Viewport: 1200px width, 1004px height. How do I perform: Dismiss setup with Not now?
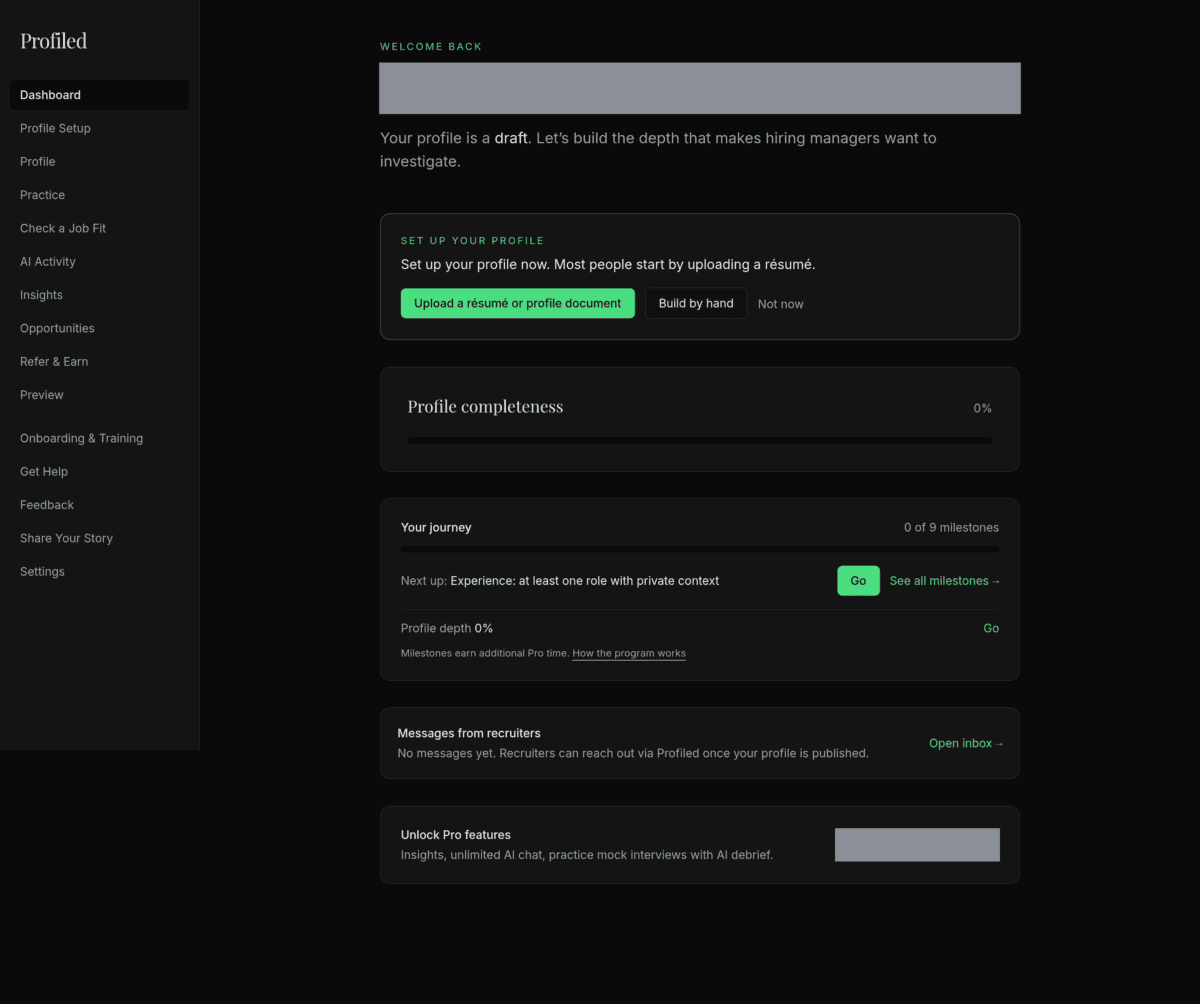pos(780,304)
